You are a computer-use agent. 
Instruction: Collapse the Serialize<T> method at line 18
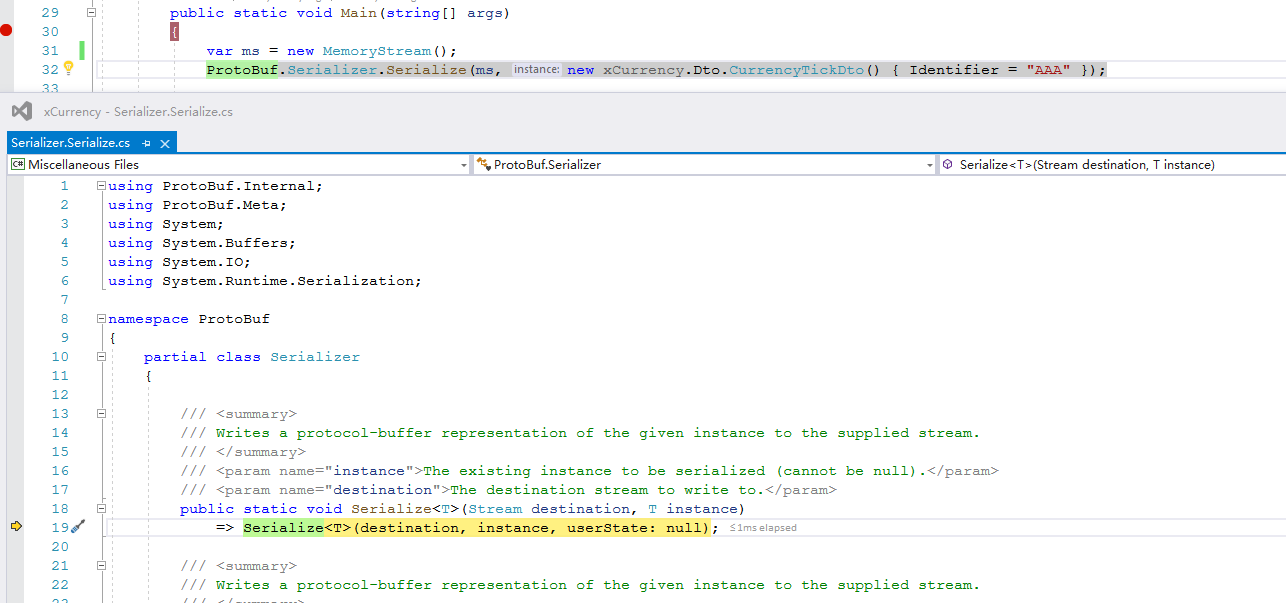coord(101,509)
